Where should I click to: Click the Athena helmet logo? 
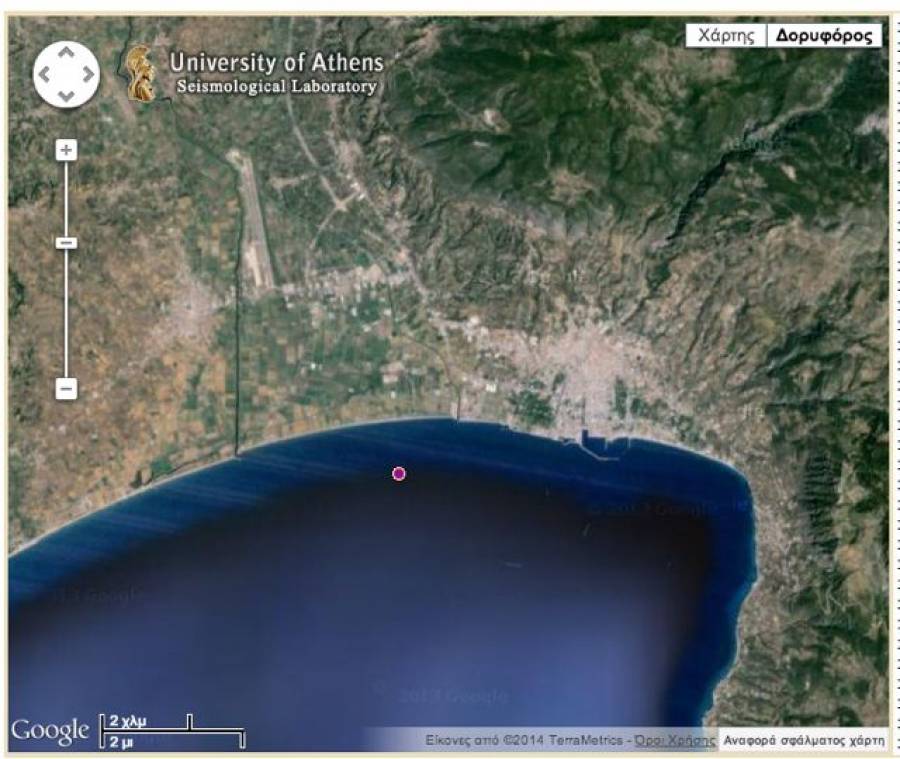[x=141, y=73]
